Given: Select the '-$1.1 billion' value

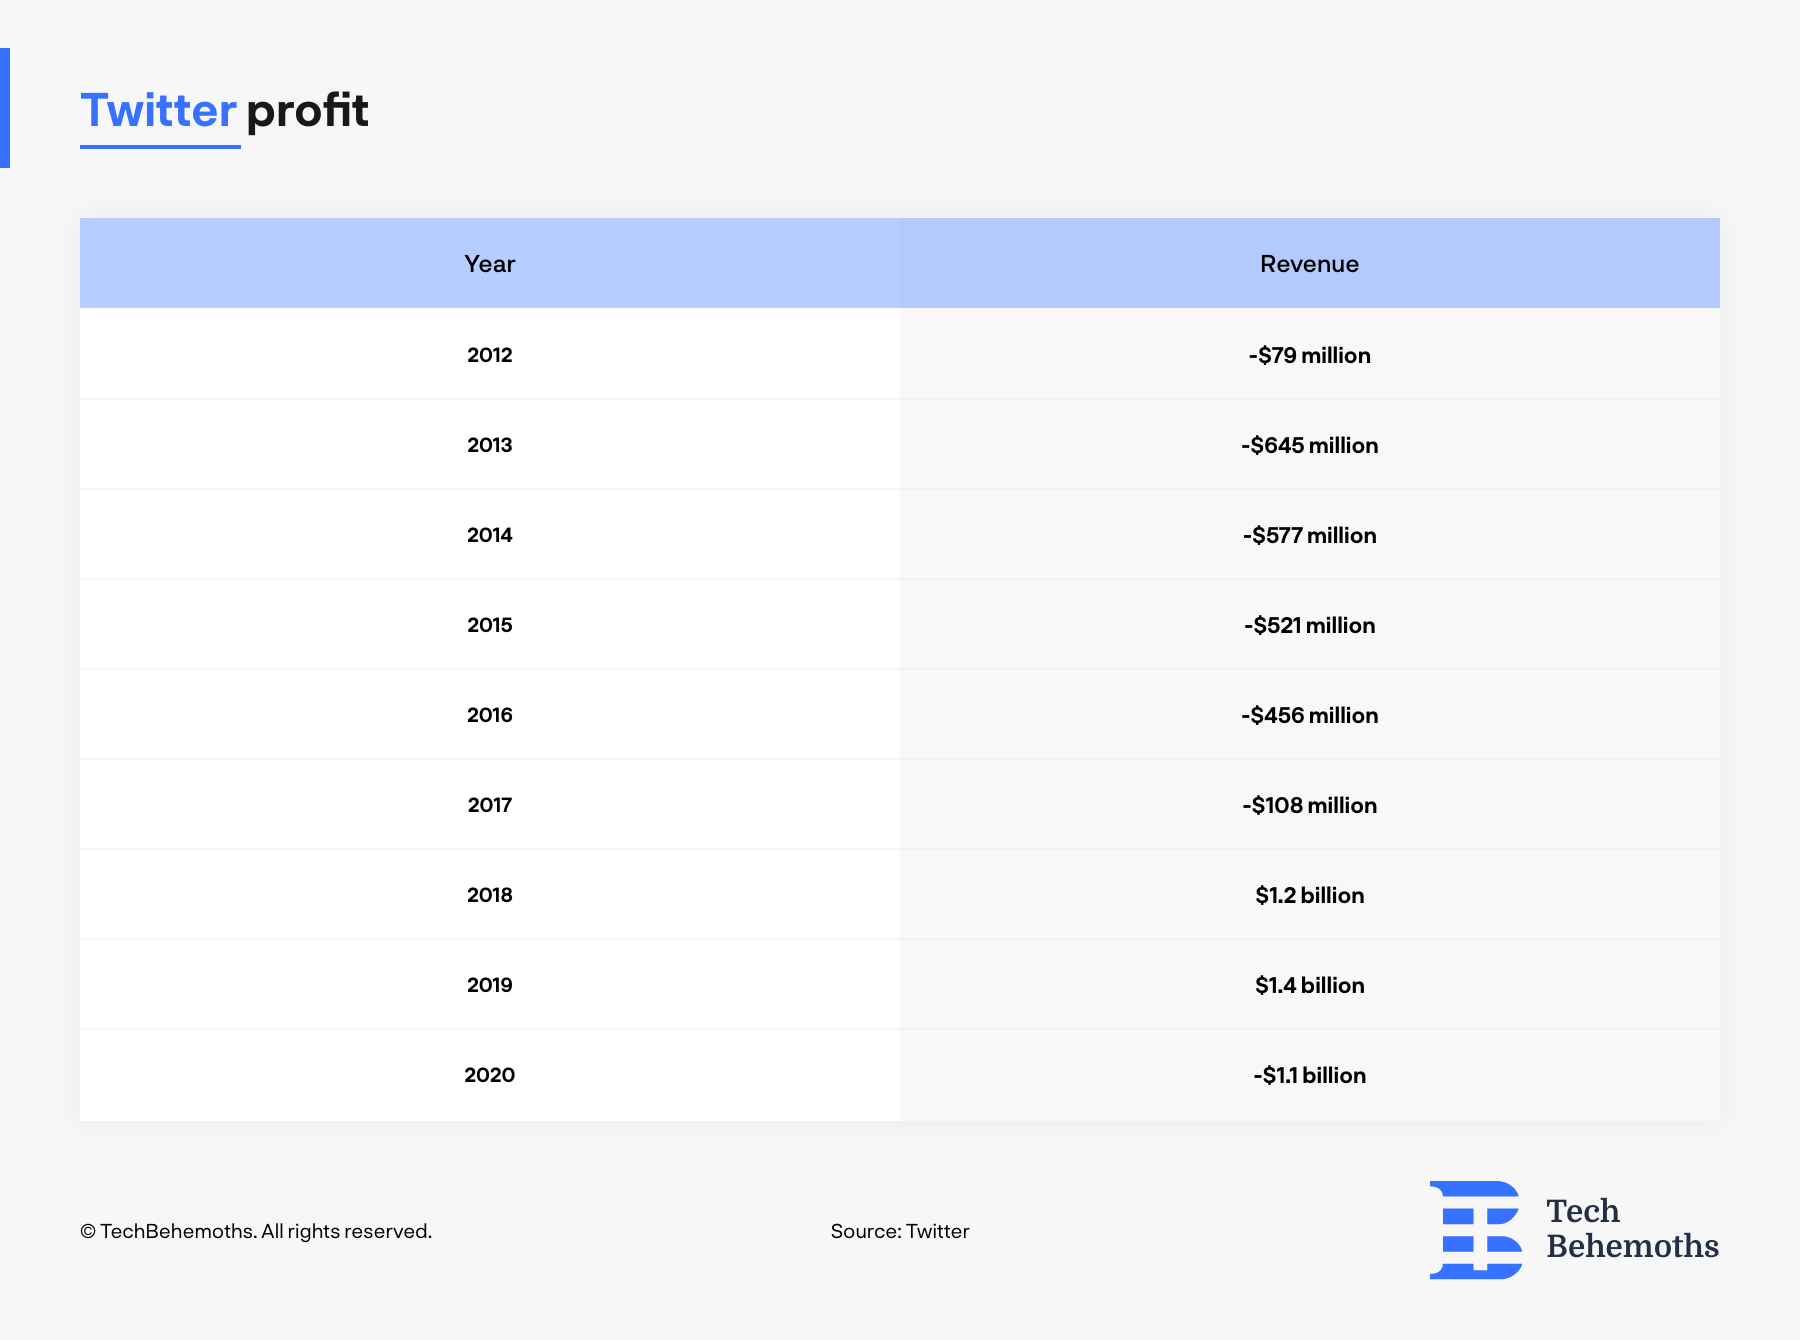Looking at the screenshot, I should point(1310,1075).
